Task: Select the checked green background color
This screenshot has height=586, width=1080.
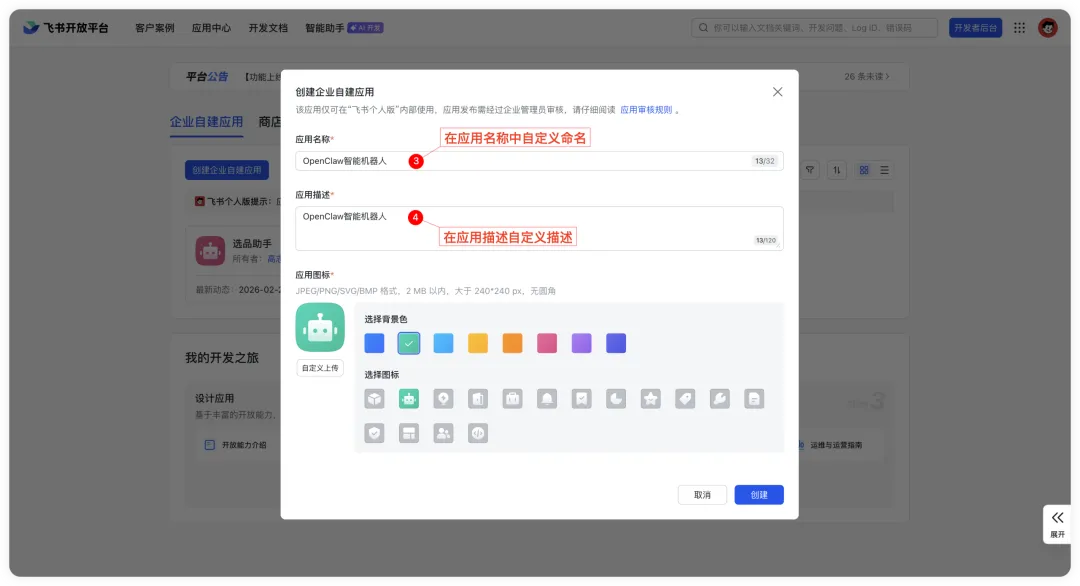Action: pyautogui.click(x=408, y=343)
